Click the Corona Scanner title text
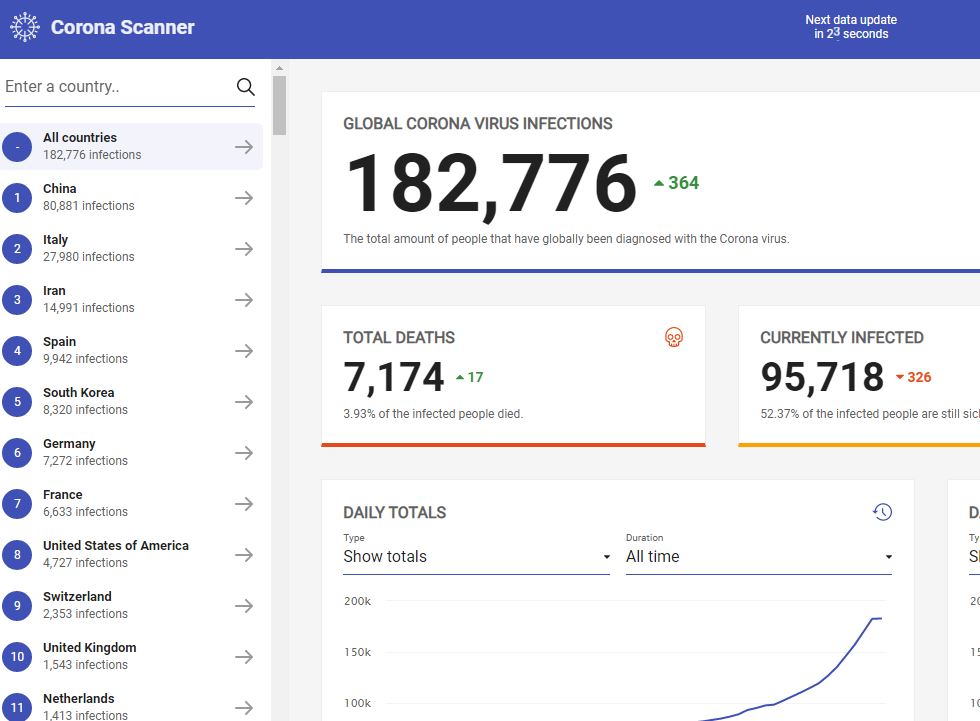This screenshot has height=721, width=980. coord(123,28)
